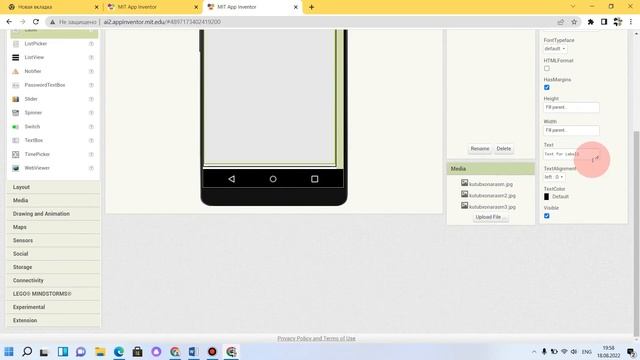Toggle the HasMargins checkbox
The height and width of the screenshot is (360, 640).
[547, 87]
